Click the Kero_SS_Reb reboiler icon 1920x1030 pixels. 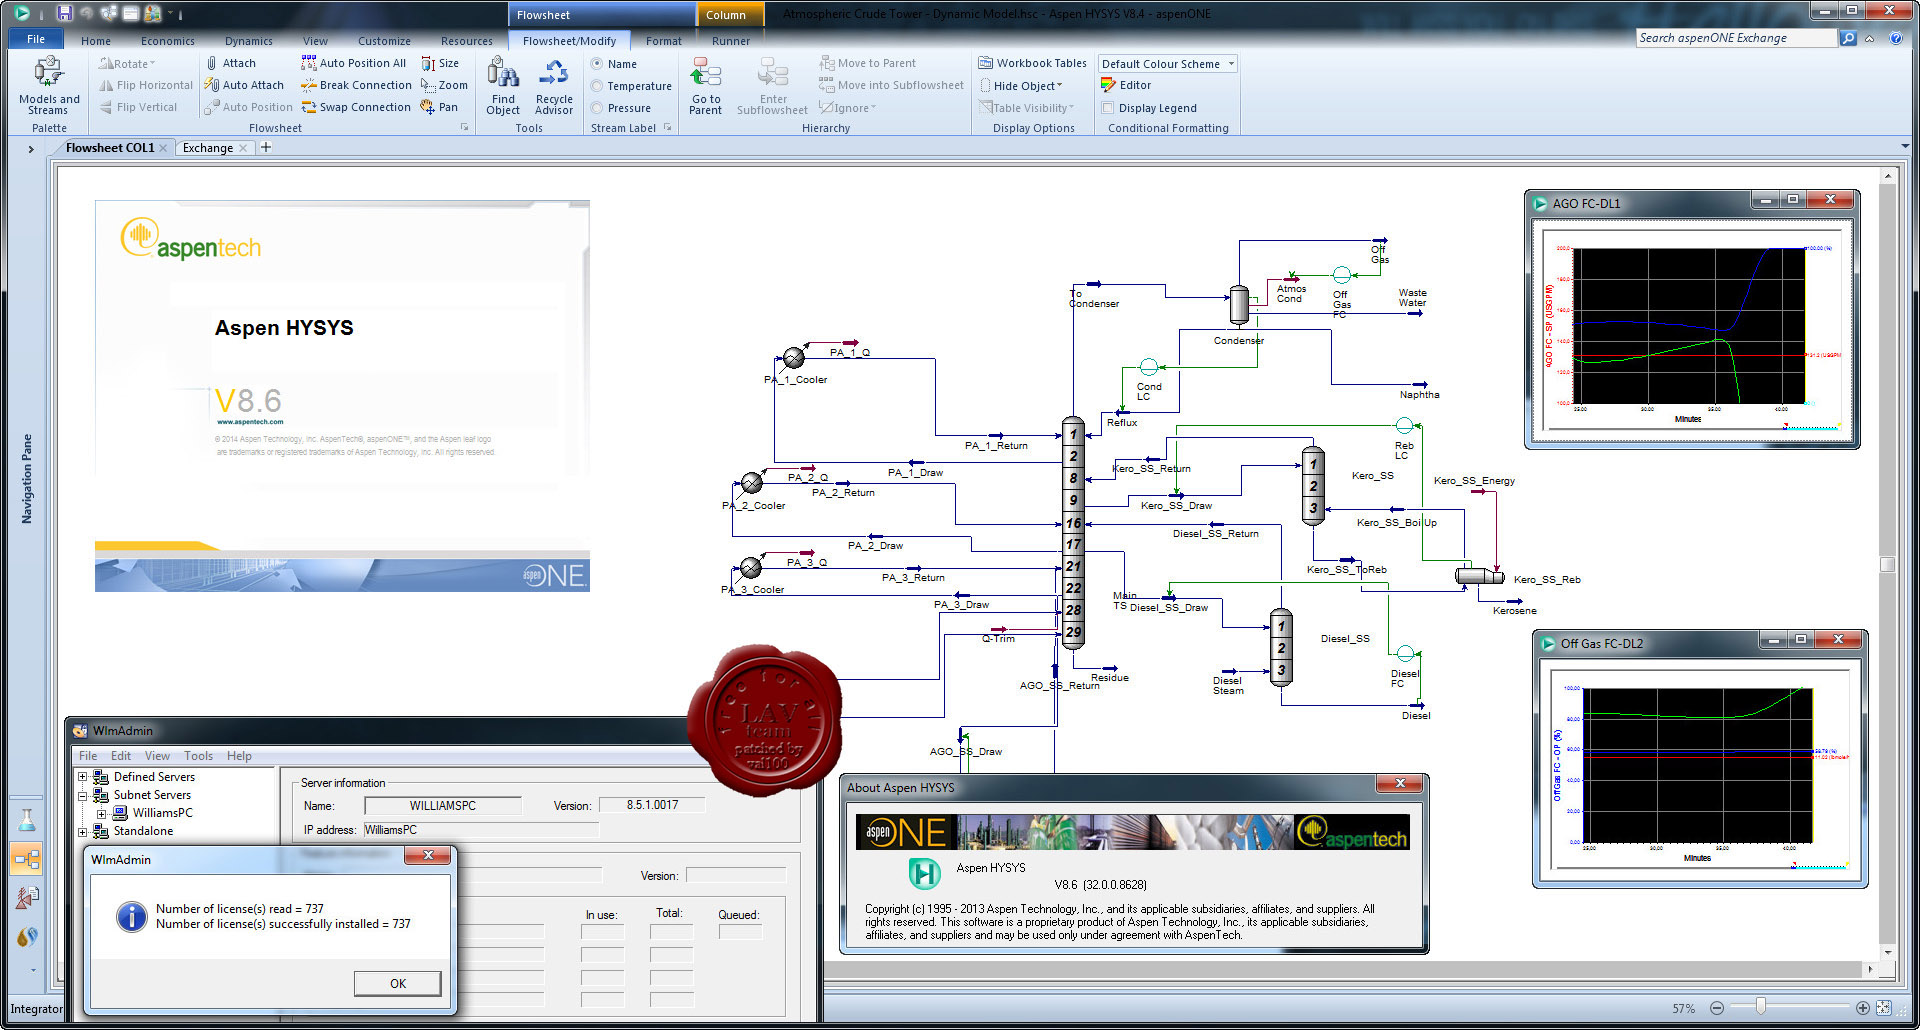(x=1479, y=576)
